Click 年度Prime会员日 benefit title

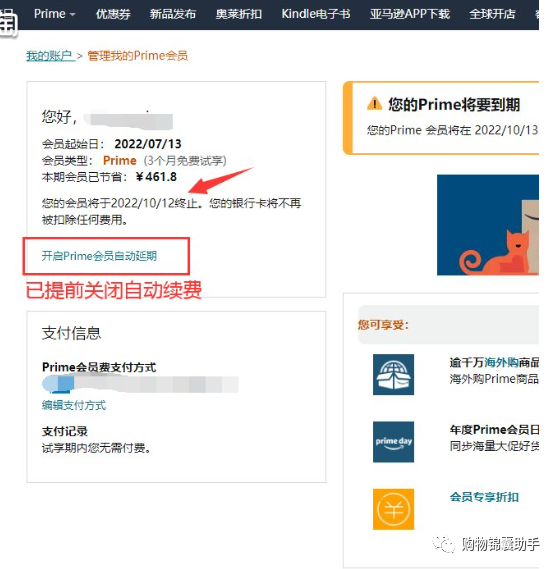click(x=494, y=430)
